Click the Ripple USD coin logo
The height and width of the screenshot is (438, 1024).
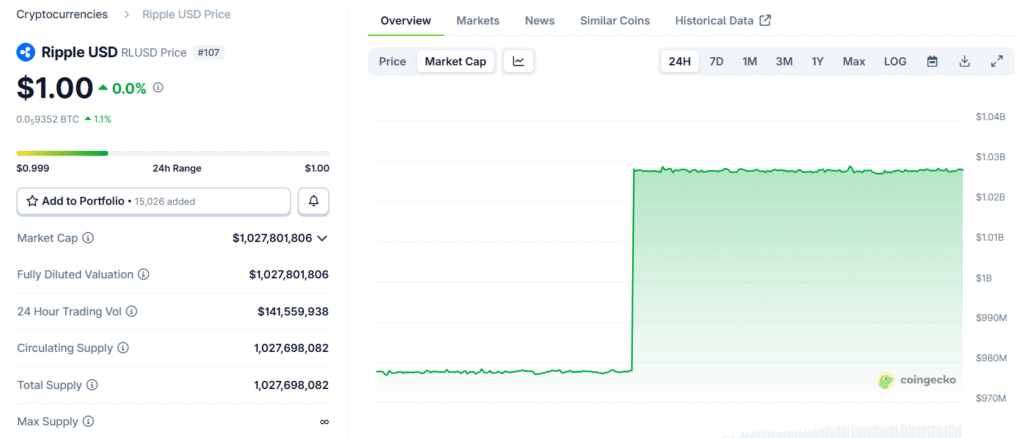(x=25, y=52)
